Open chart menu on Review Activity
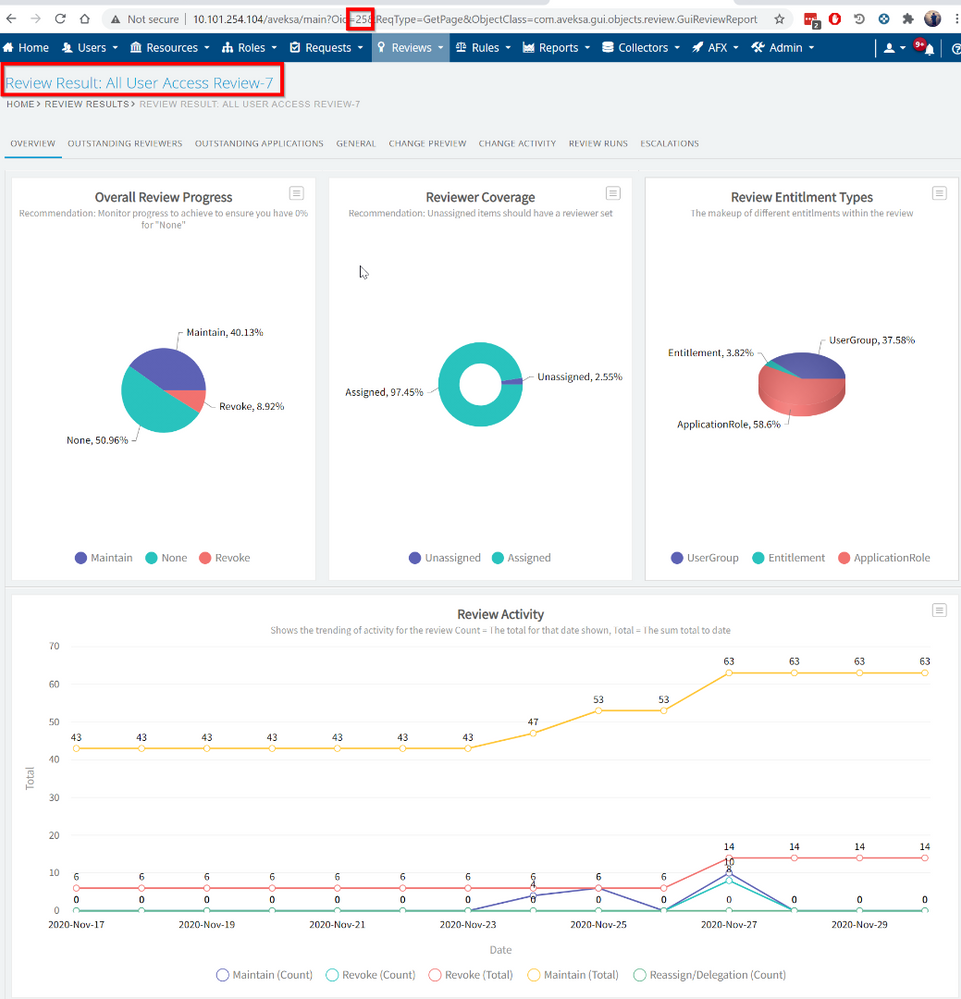 (x=938, y=610)
